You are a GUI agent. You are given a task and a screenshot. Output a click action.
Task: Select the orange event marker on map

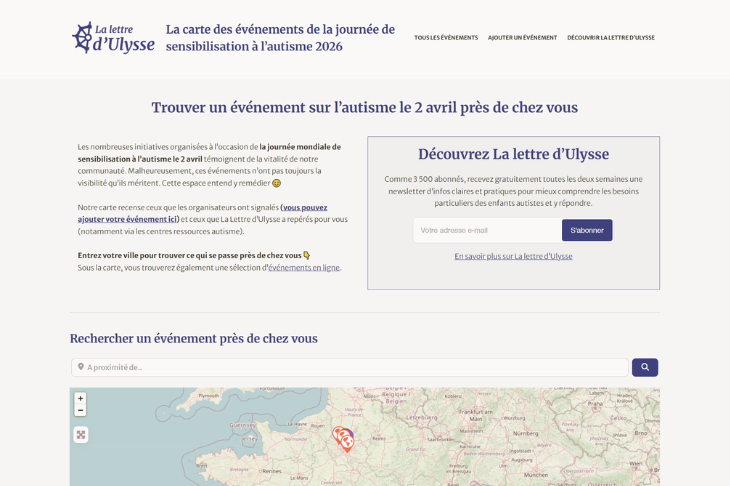click(x=347, y=443)
